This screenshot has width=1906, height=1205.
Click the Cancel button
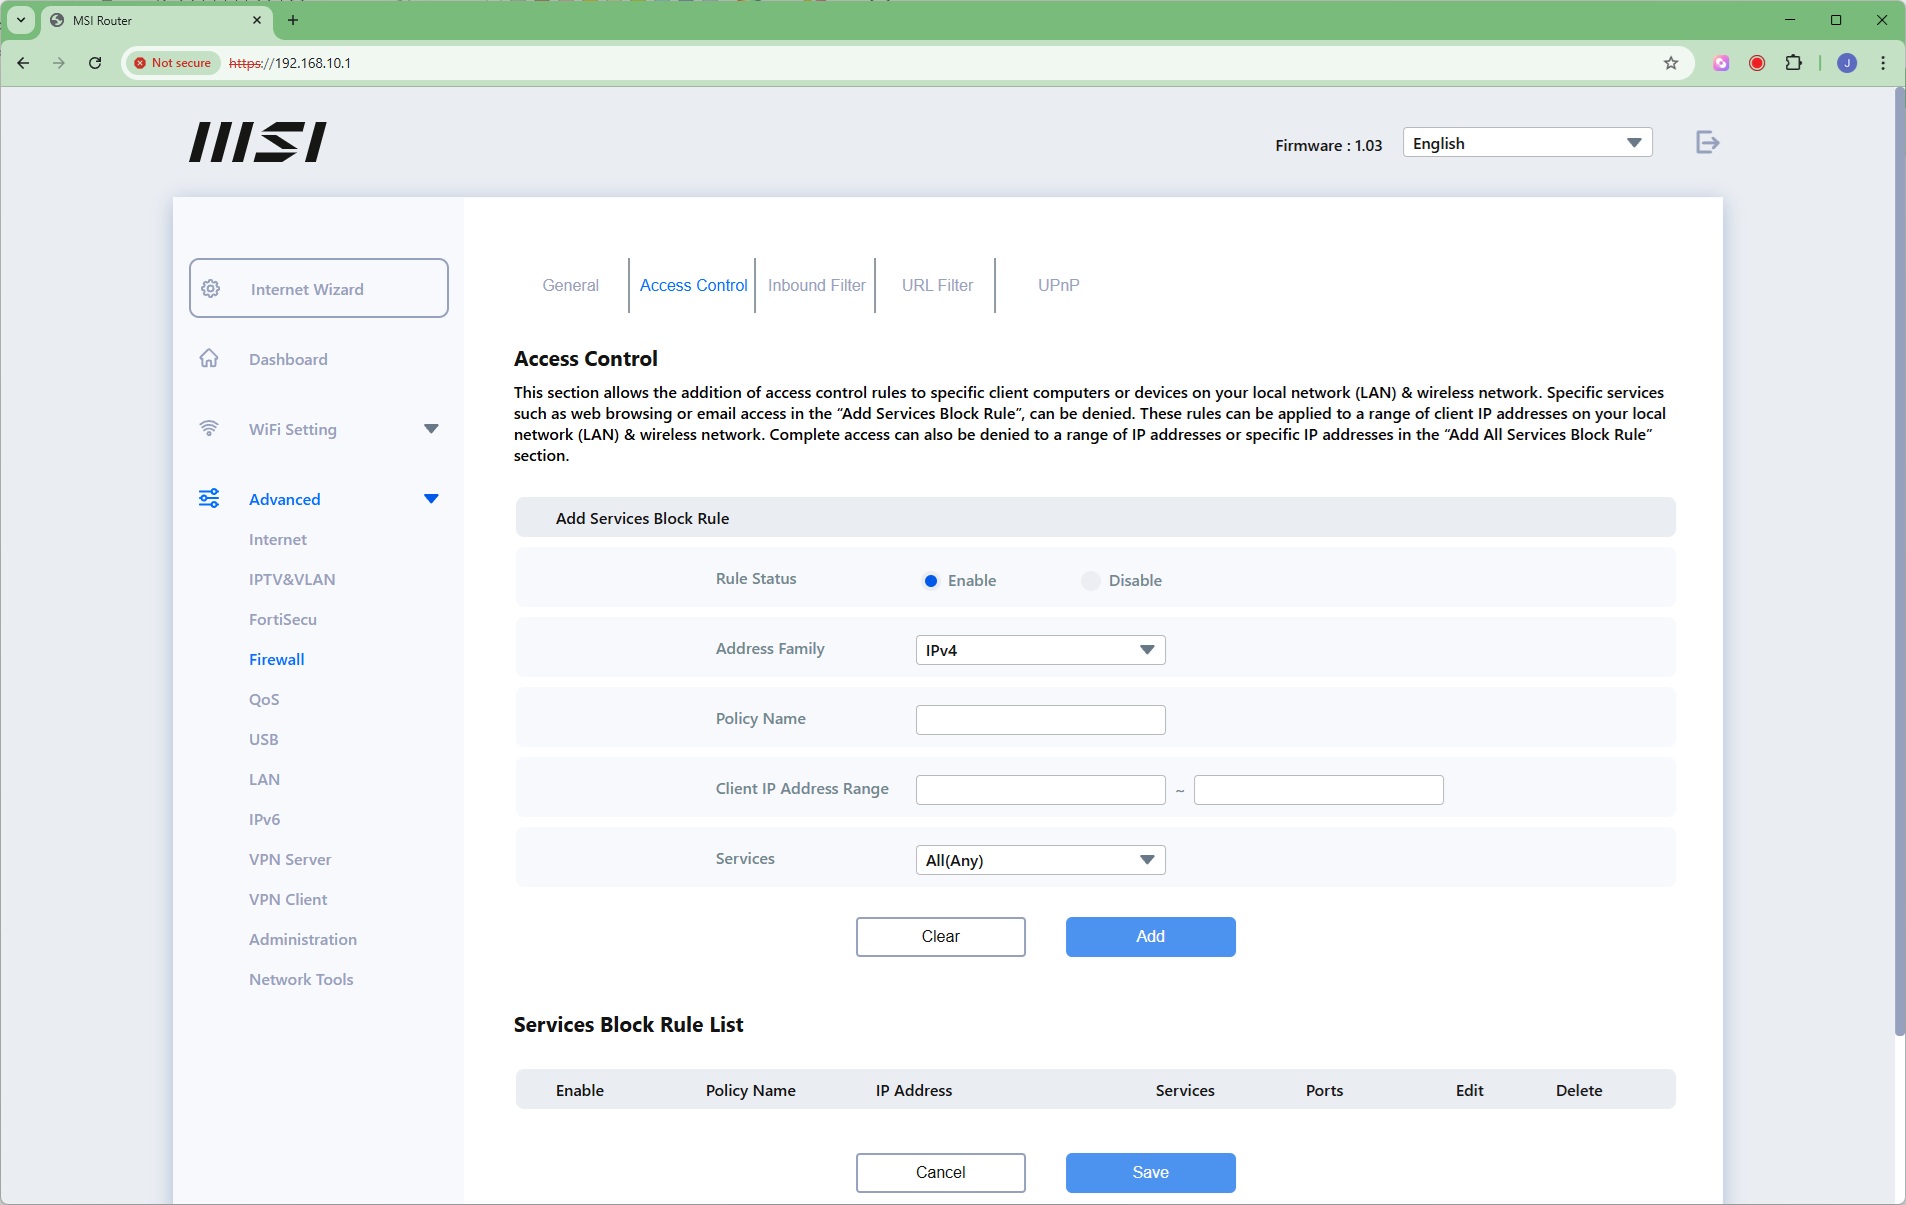(x=940, y=1173)
